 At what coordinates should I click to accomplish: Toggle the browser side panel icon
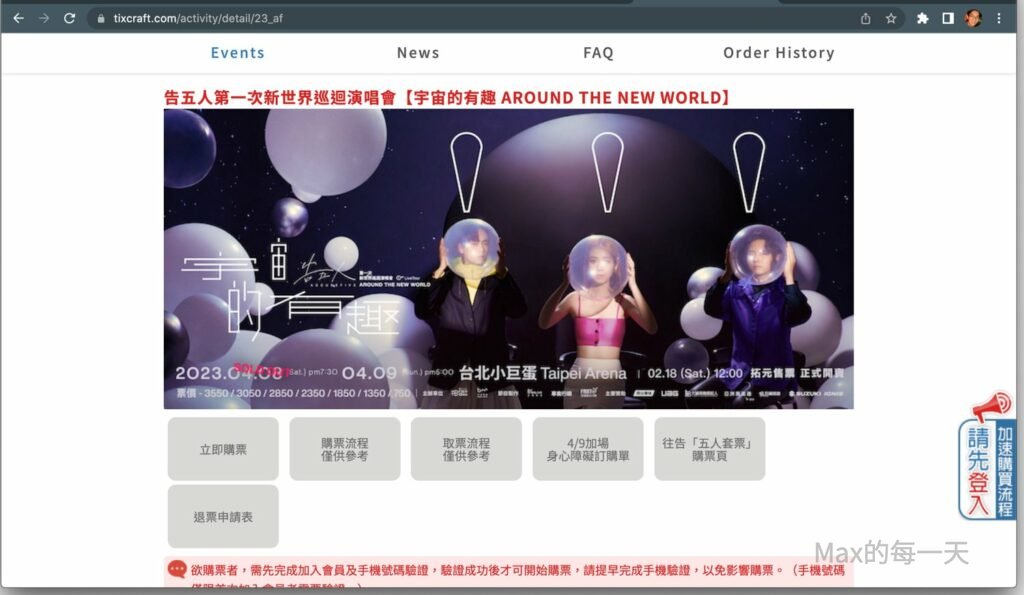pyautogui.click(x=948, y=18)
